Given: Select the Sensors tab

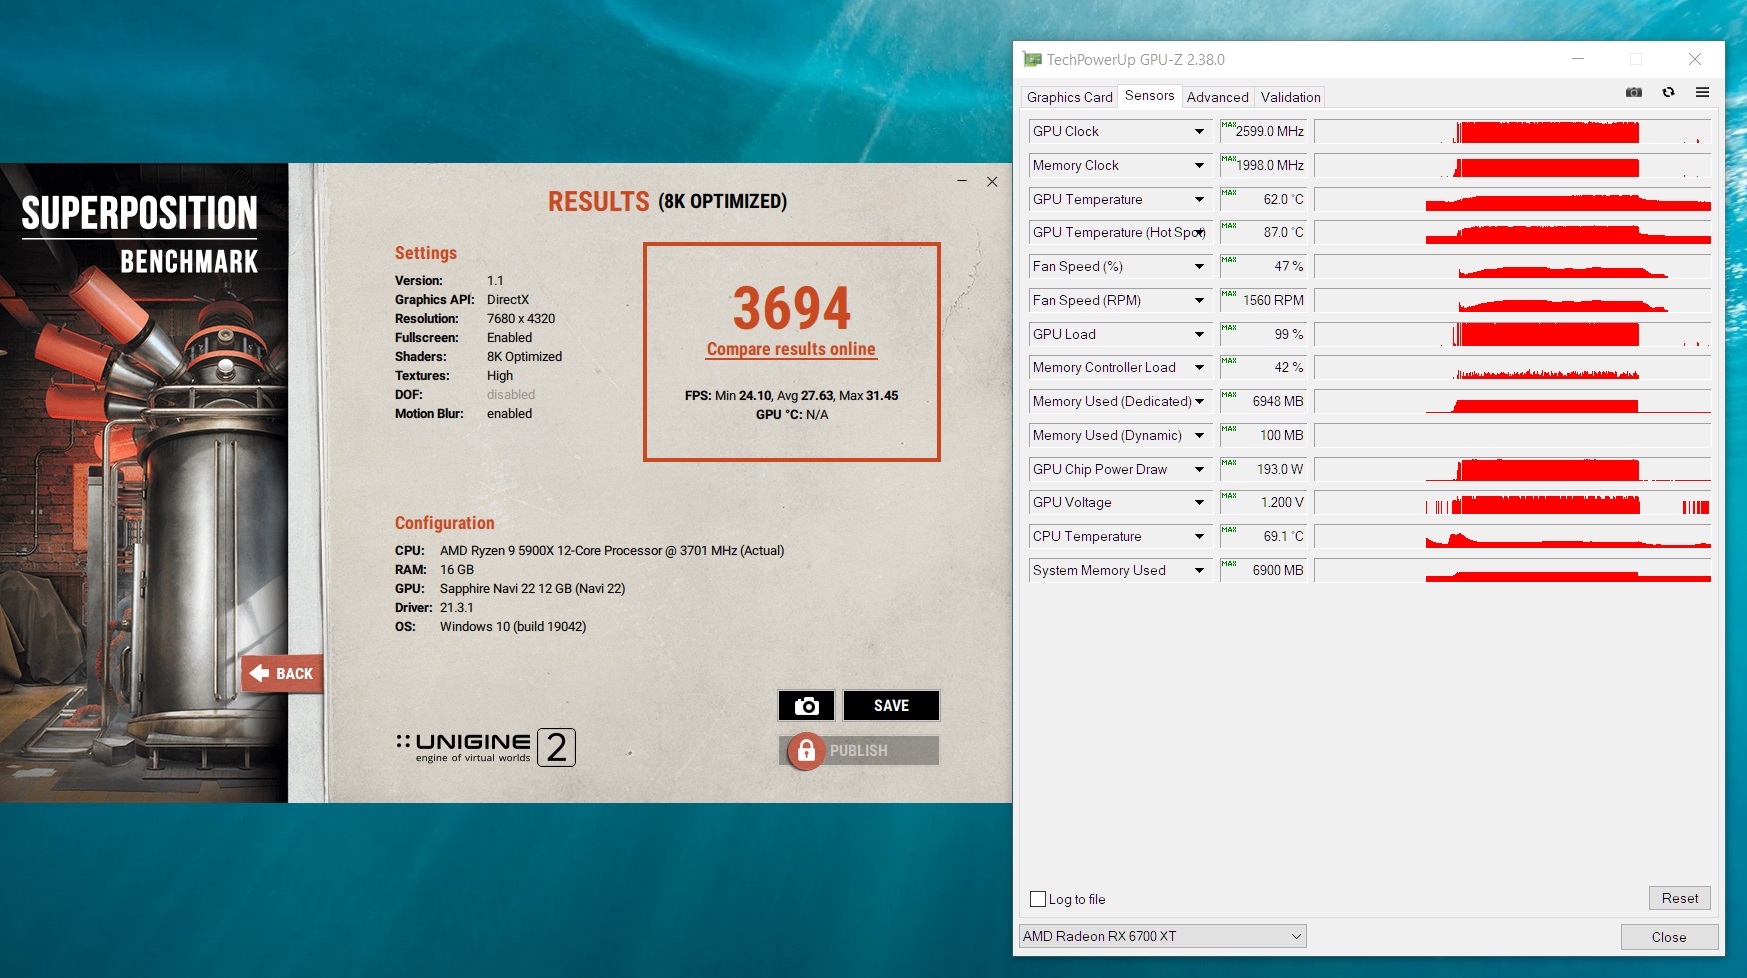Looking at the screenshot, I should [x=1149, y=96].
